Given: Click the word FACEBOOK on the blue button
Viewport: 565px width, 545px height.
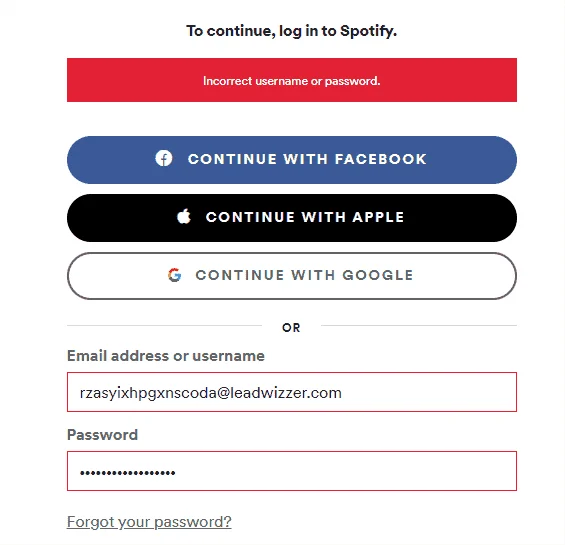Looking at the screenshot, I should click(381, 159).
